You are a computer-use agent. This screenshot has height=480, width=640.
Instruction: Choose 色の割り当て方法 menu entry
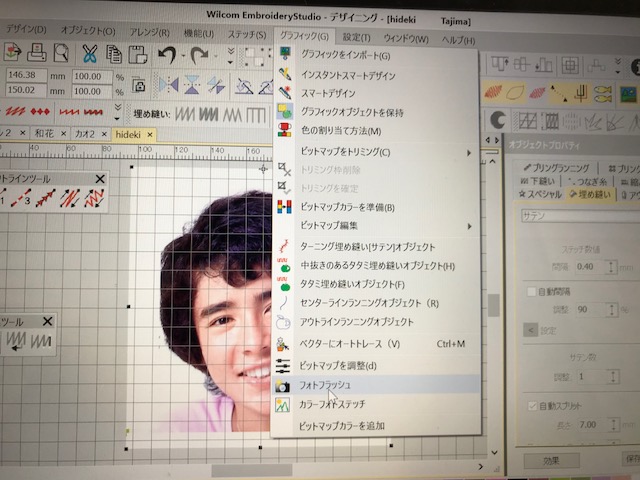click(341, 131)
